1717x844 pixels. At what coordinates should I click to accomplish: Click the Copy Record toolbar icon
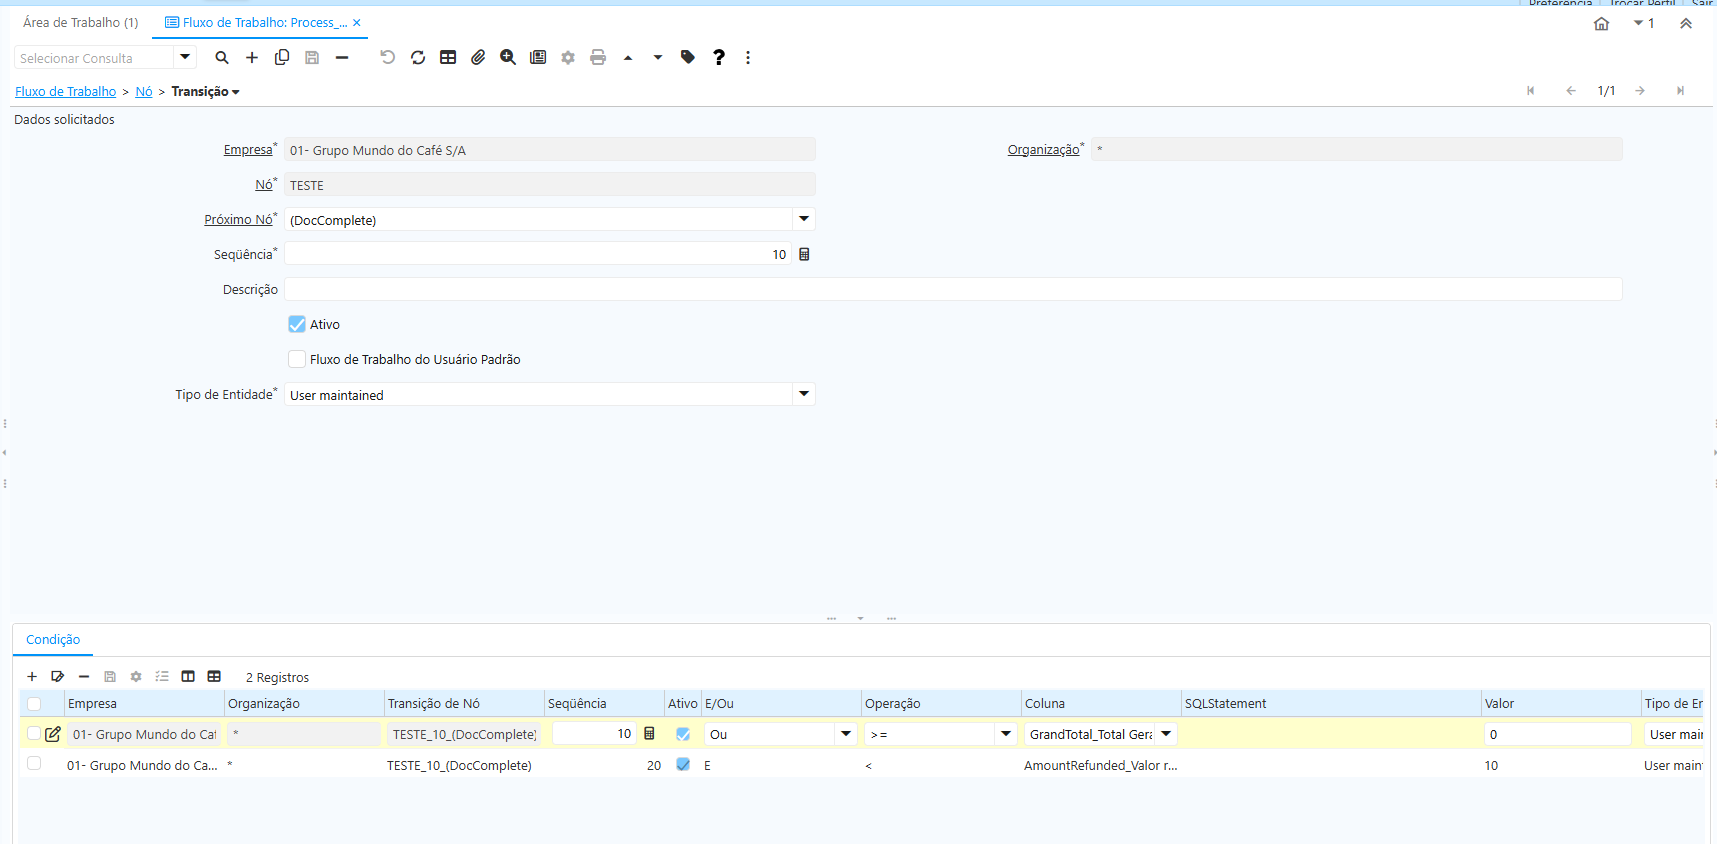[282, 58]
